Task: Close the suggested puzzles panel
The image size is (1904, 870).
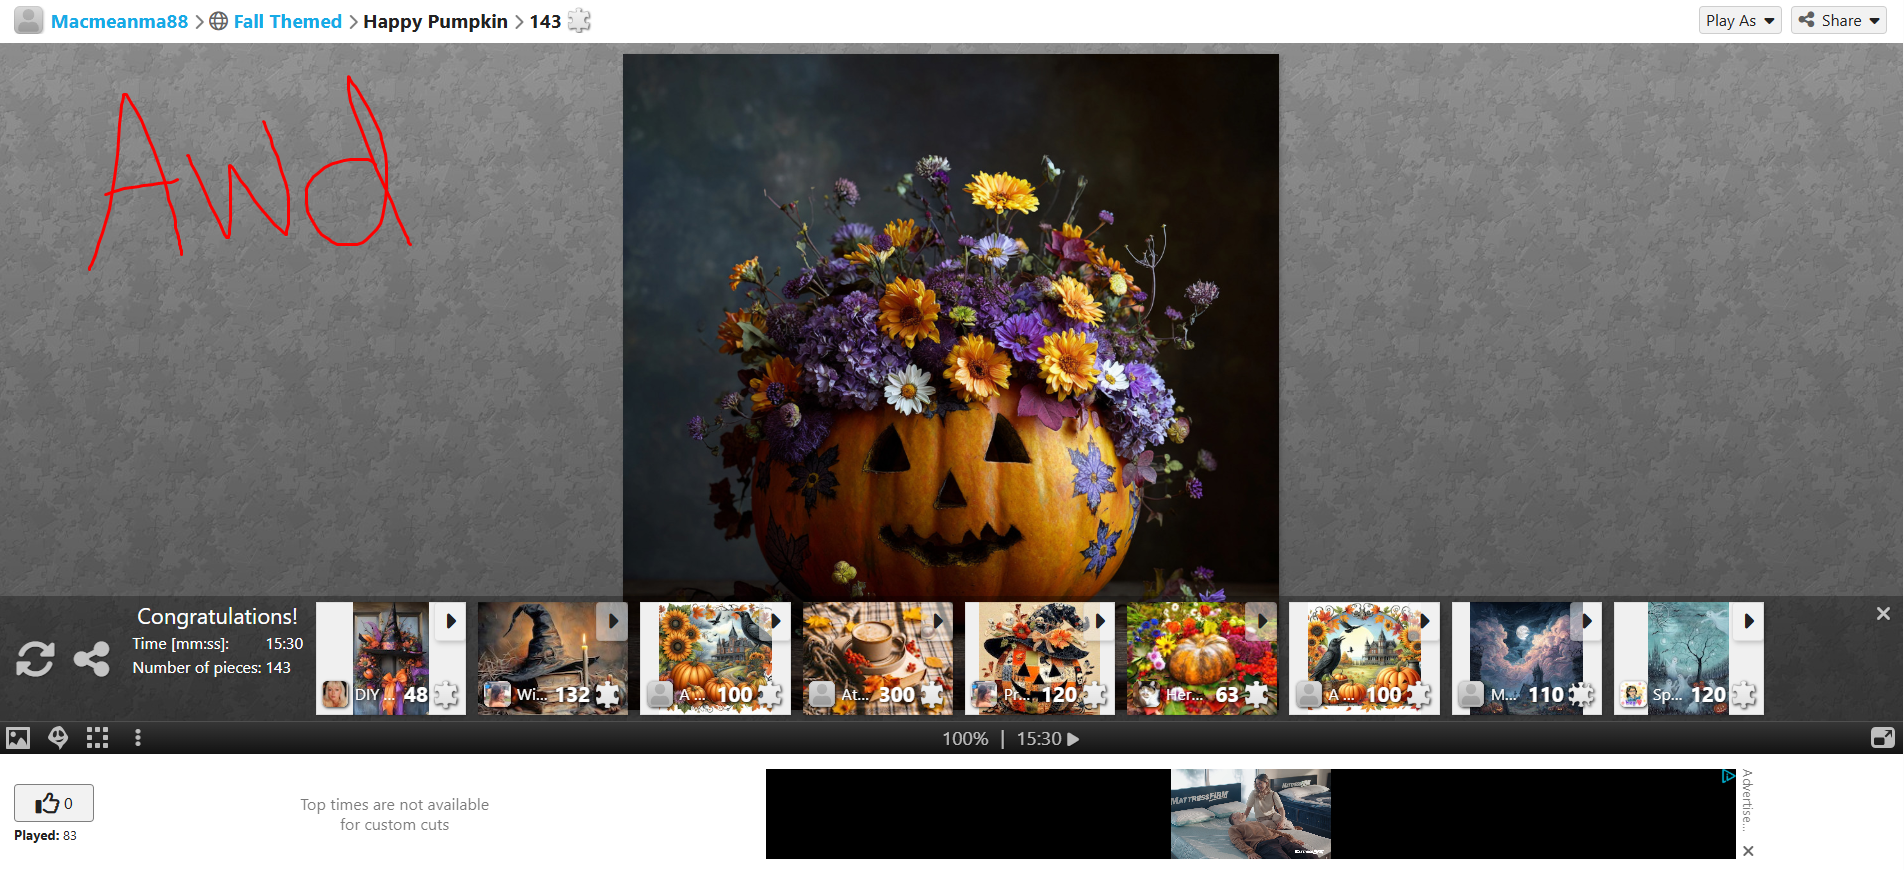Action: tap(1883, 614)
